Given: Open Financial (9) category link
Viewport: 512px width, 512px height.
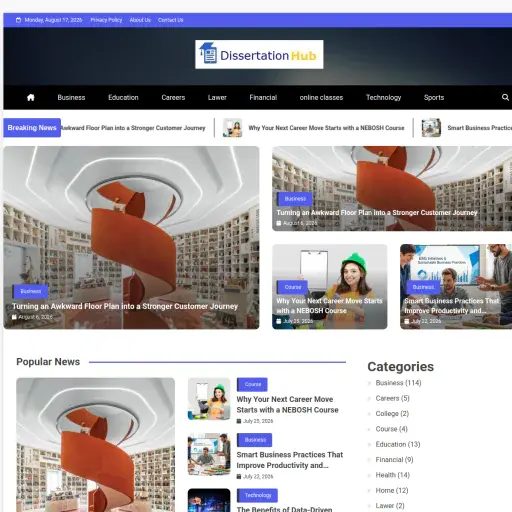Looking at the screenshot, I should tap(394, 460).
